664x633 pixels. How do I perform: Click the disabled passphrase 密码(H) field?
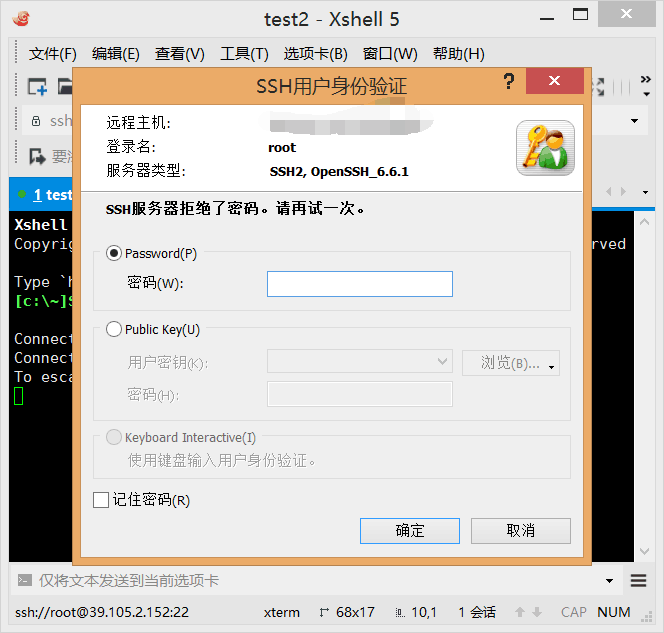click(x=360, y=394)
